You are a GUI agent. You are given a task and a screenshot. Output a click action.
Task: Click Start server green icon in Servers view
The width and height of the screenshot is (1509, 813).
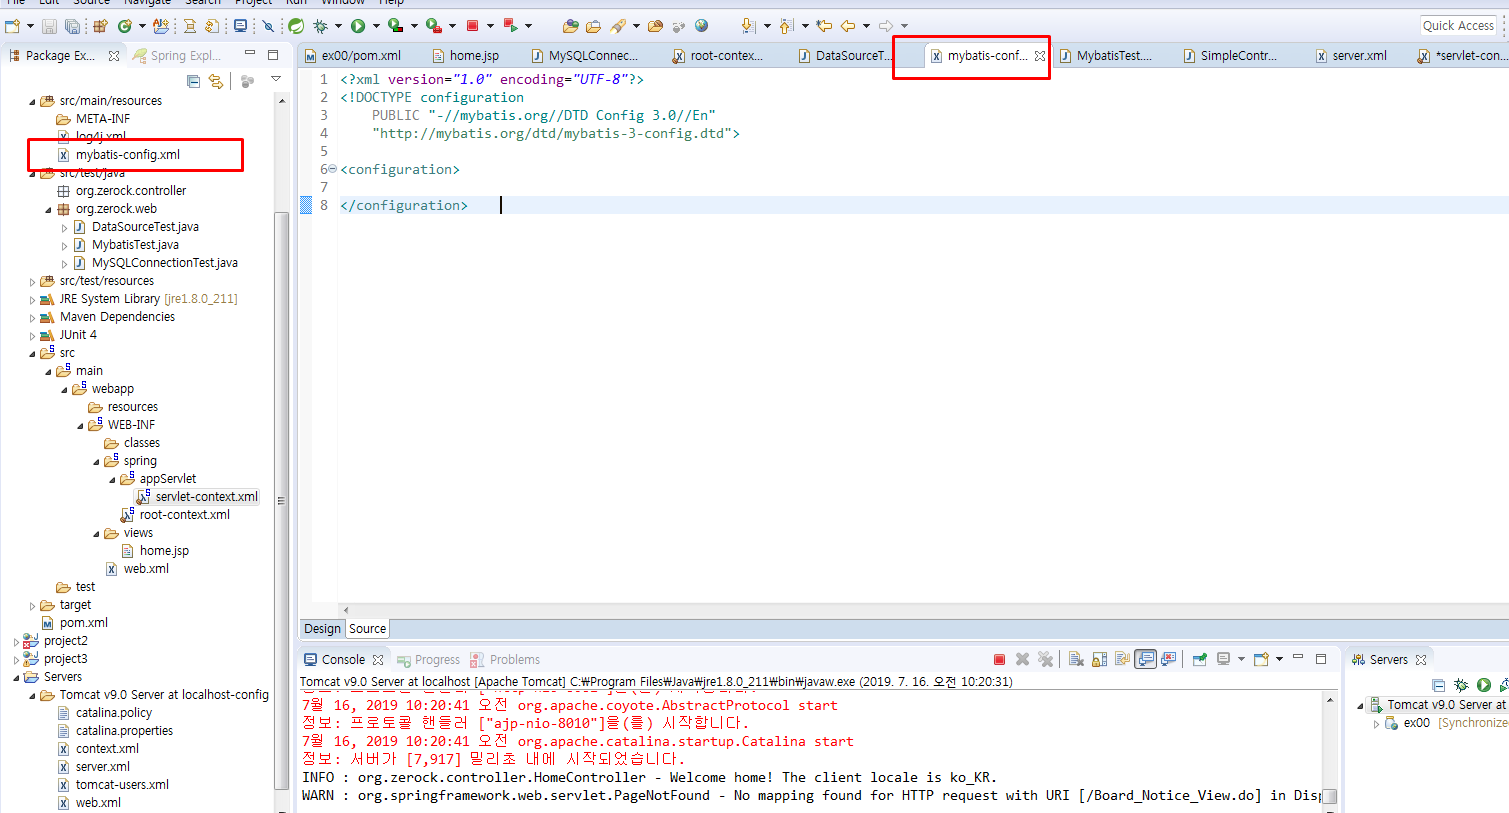[x=1484, y=685]
